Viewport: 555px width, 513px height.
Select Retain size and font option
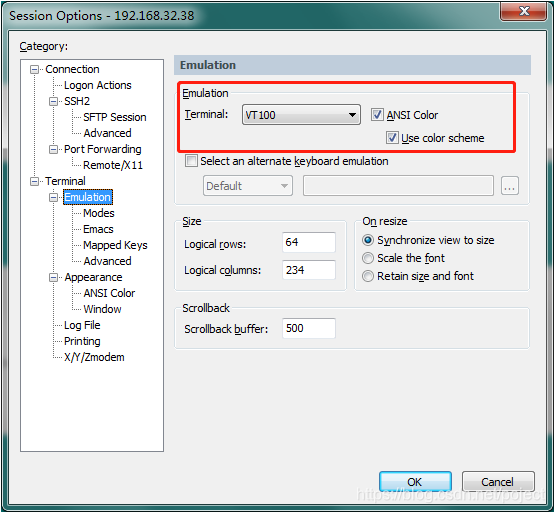click(x=368, y=276)
